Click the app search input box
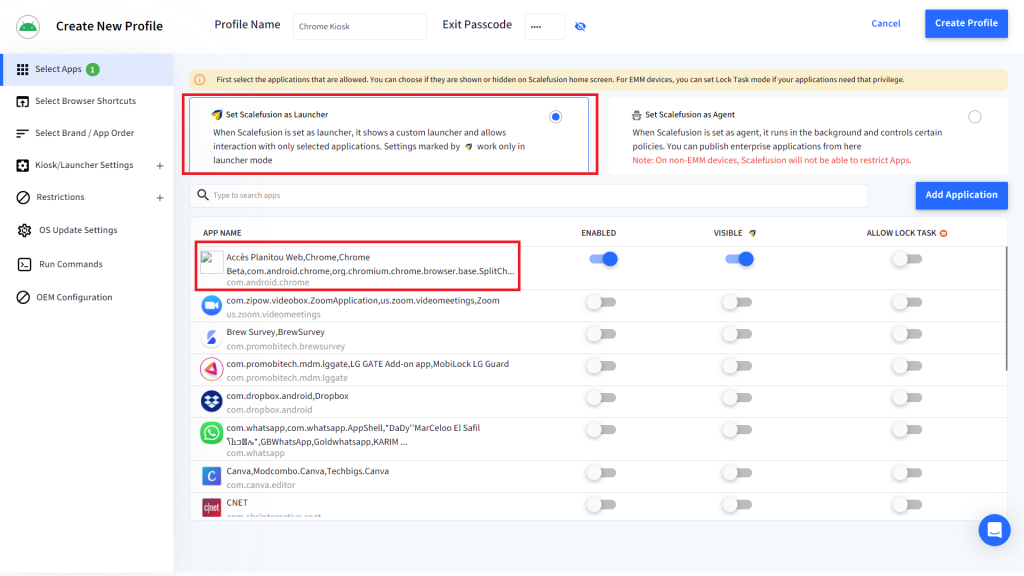 529,195
